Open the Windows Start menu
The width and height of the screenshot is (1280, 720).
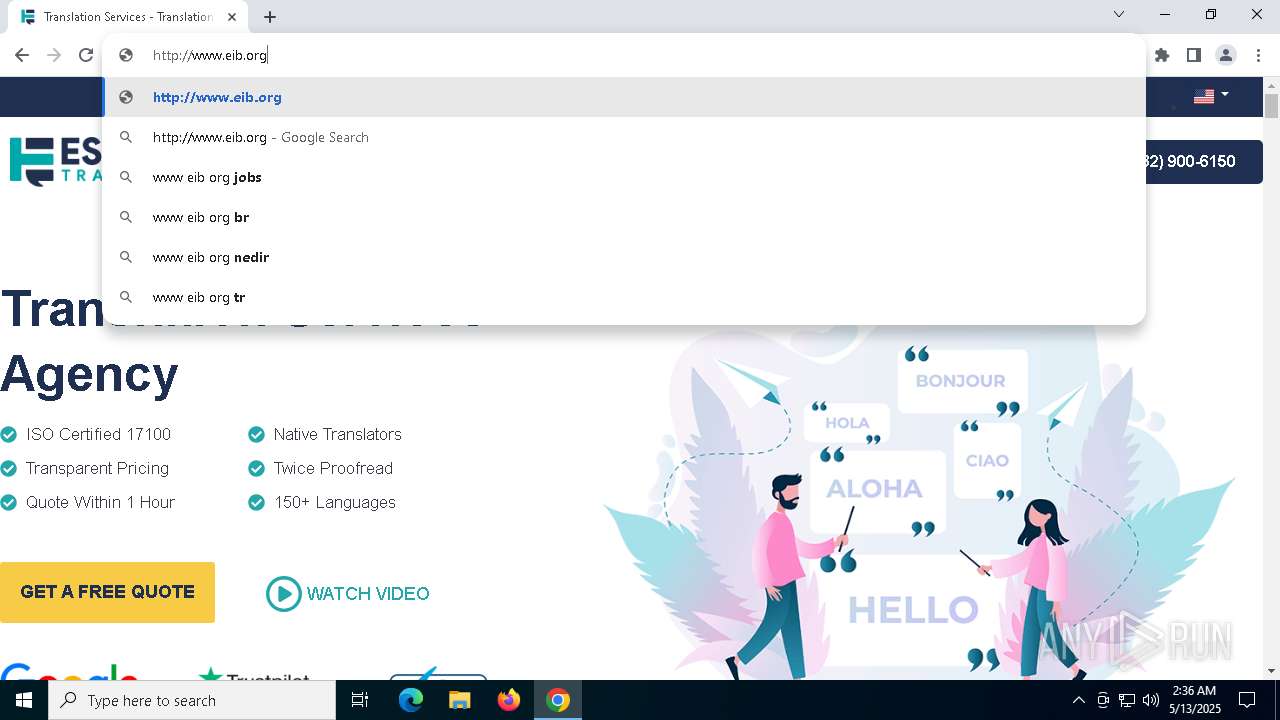[x=24, y=700]
